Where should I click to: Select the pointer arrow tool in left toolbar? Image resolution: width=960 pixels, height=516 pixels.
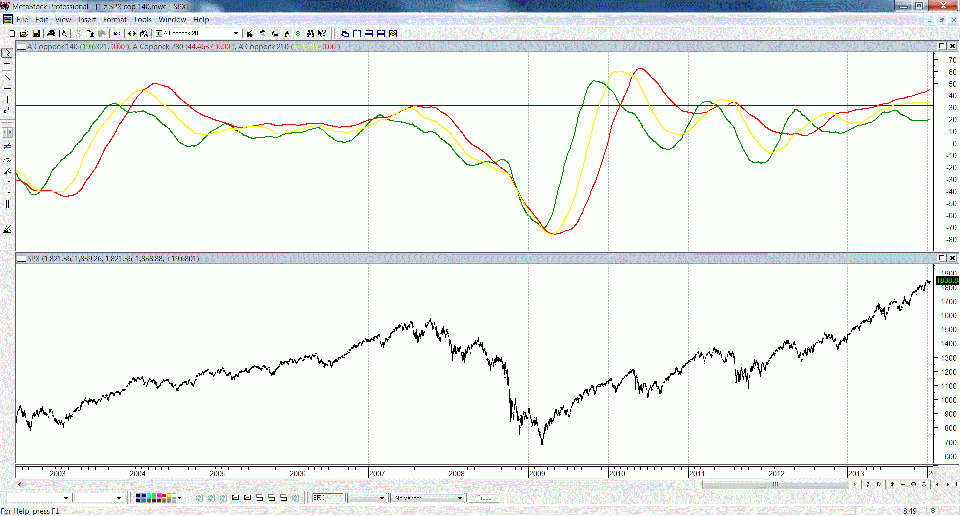point(7,51)
